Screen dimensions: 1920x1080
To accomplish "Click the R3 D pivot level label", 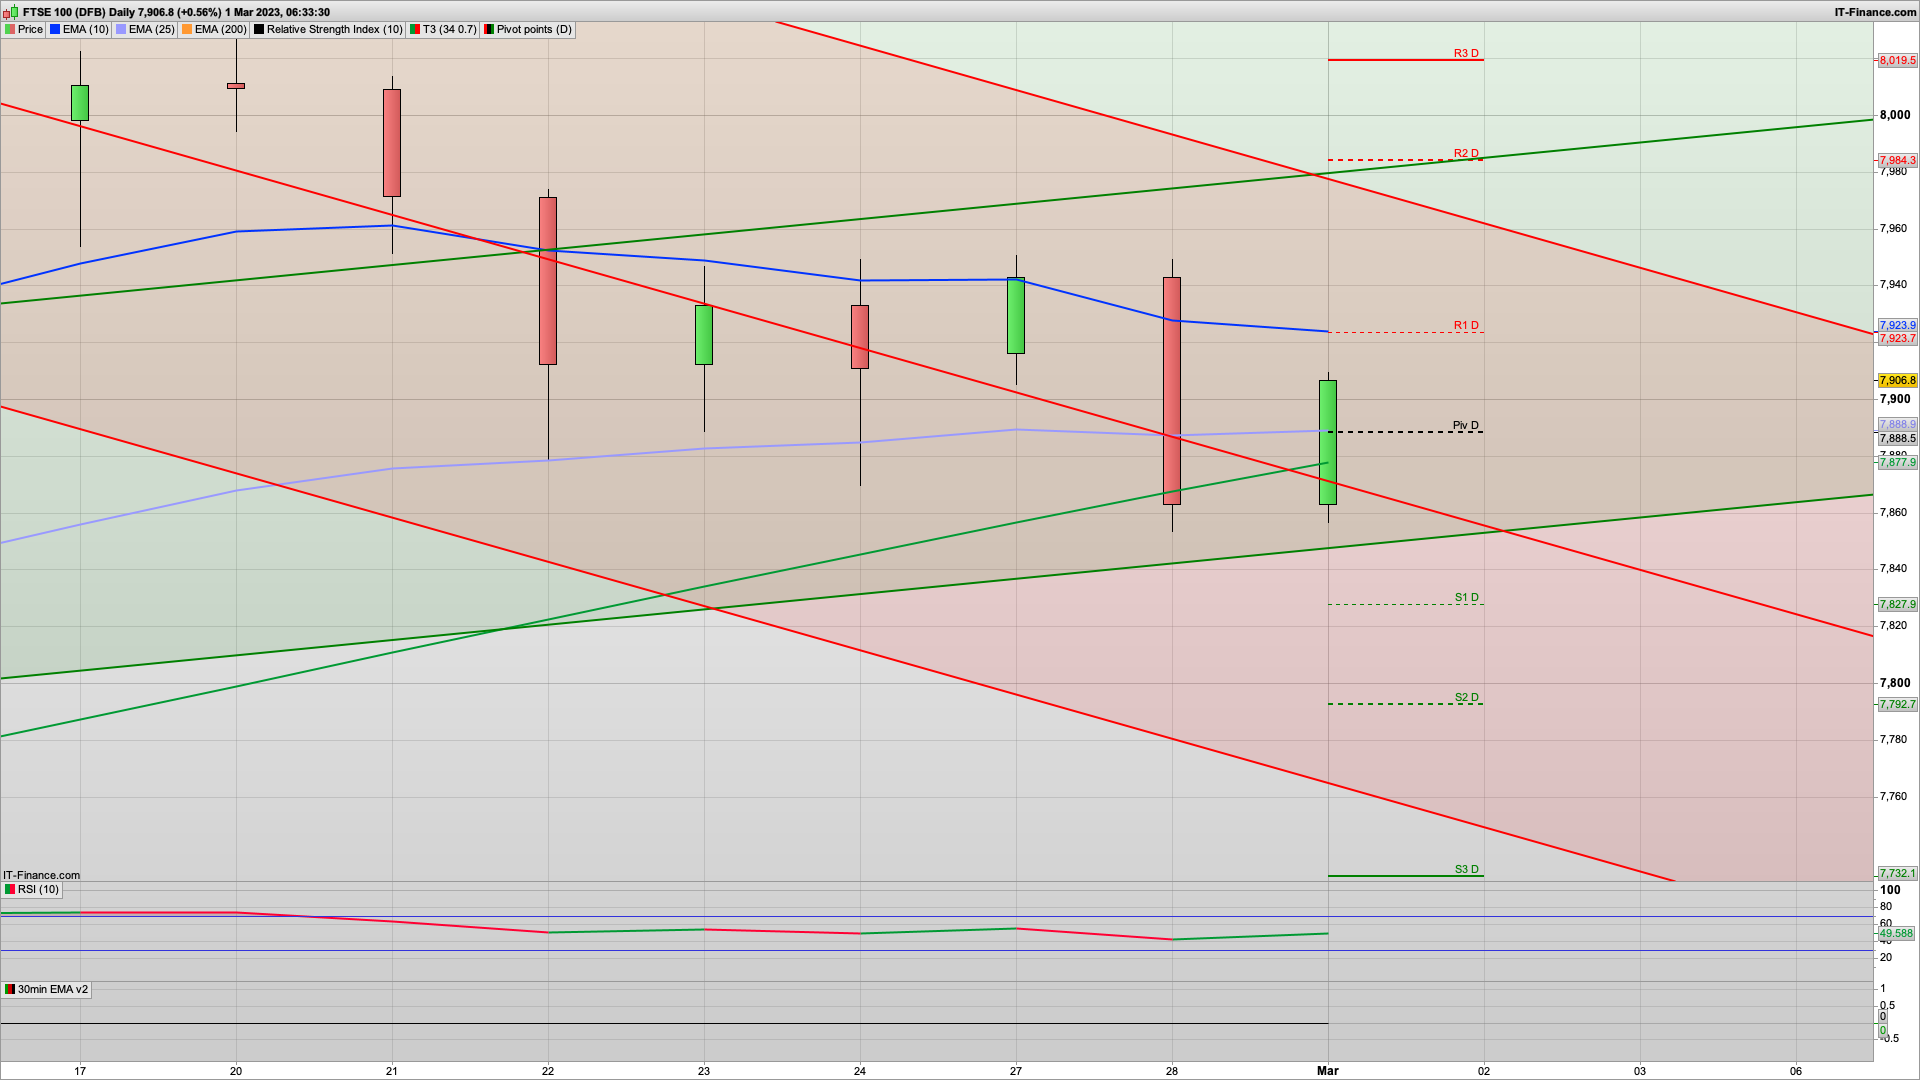I will 1465,54.
